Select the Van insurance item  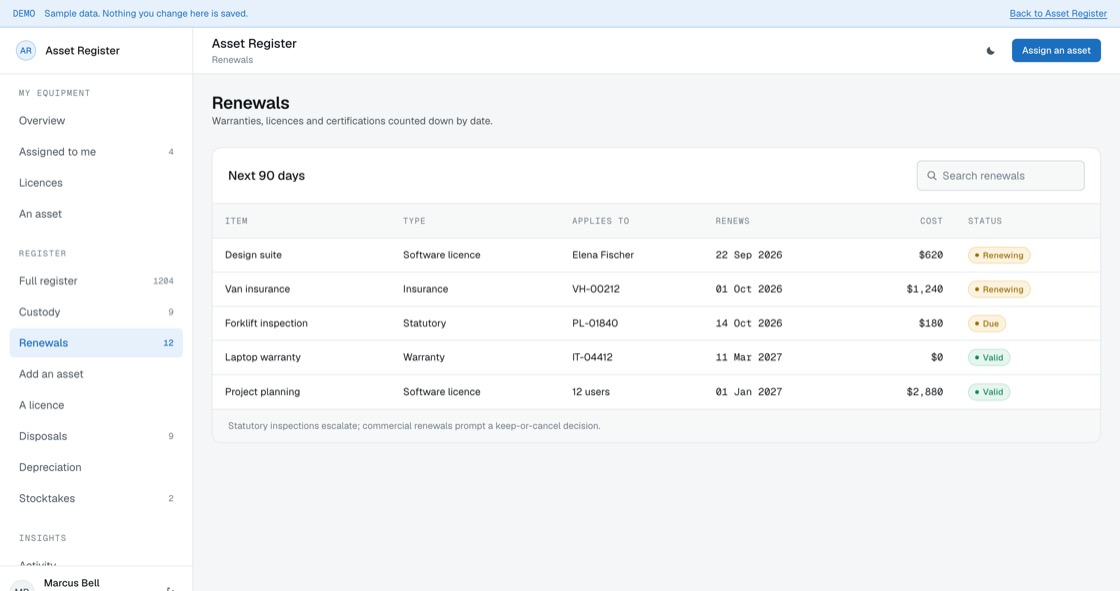tap(257, 289)
